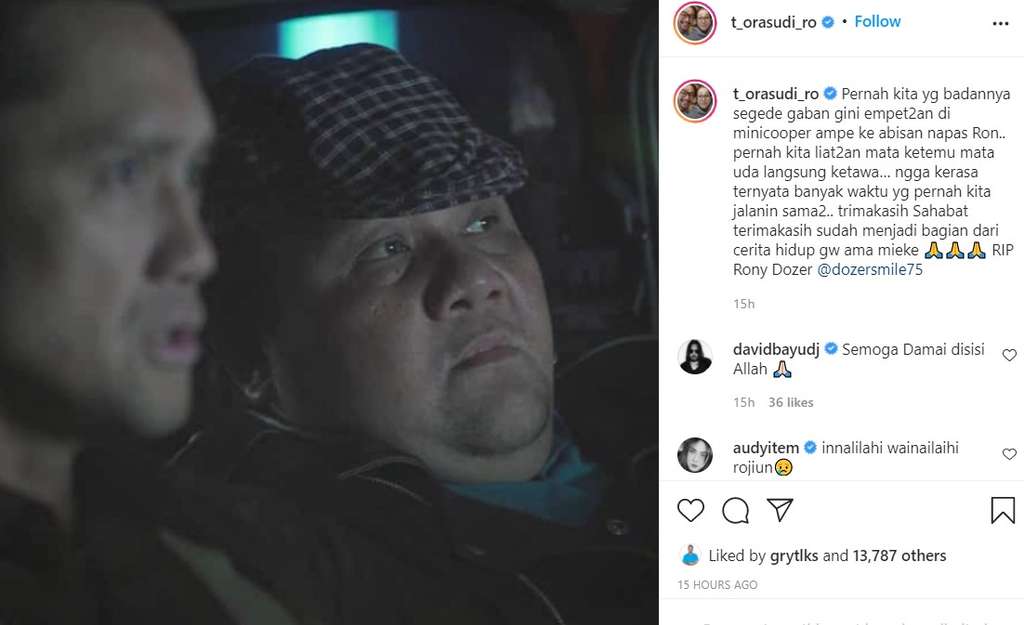Open davidbayudj's profile avatar

695,357
